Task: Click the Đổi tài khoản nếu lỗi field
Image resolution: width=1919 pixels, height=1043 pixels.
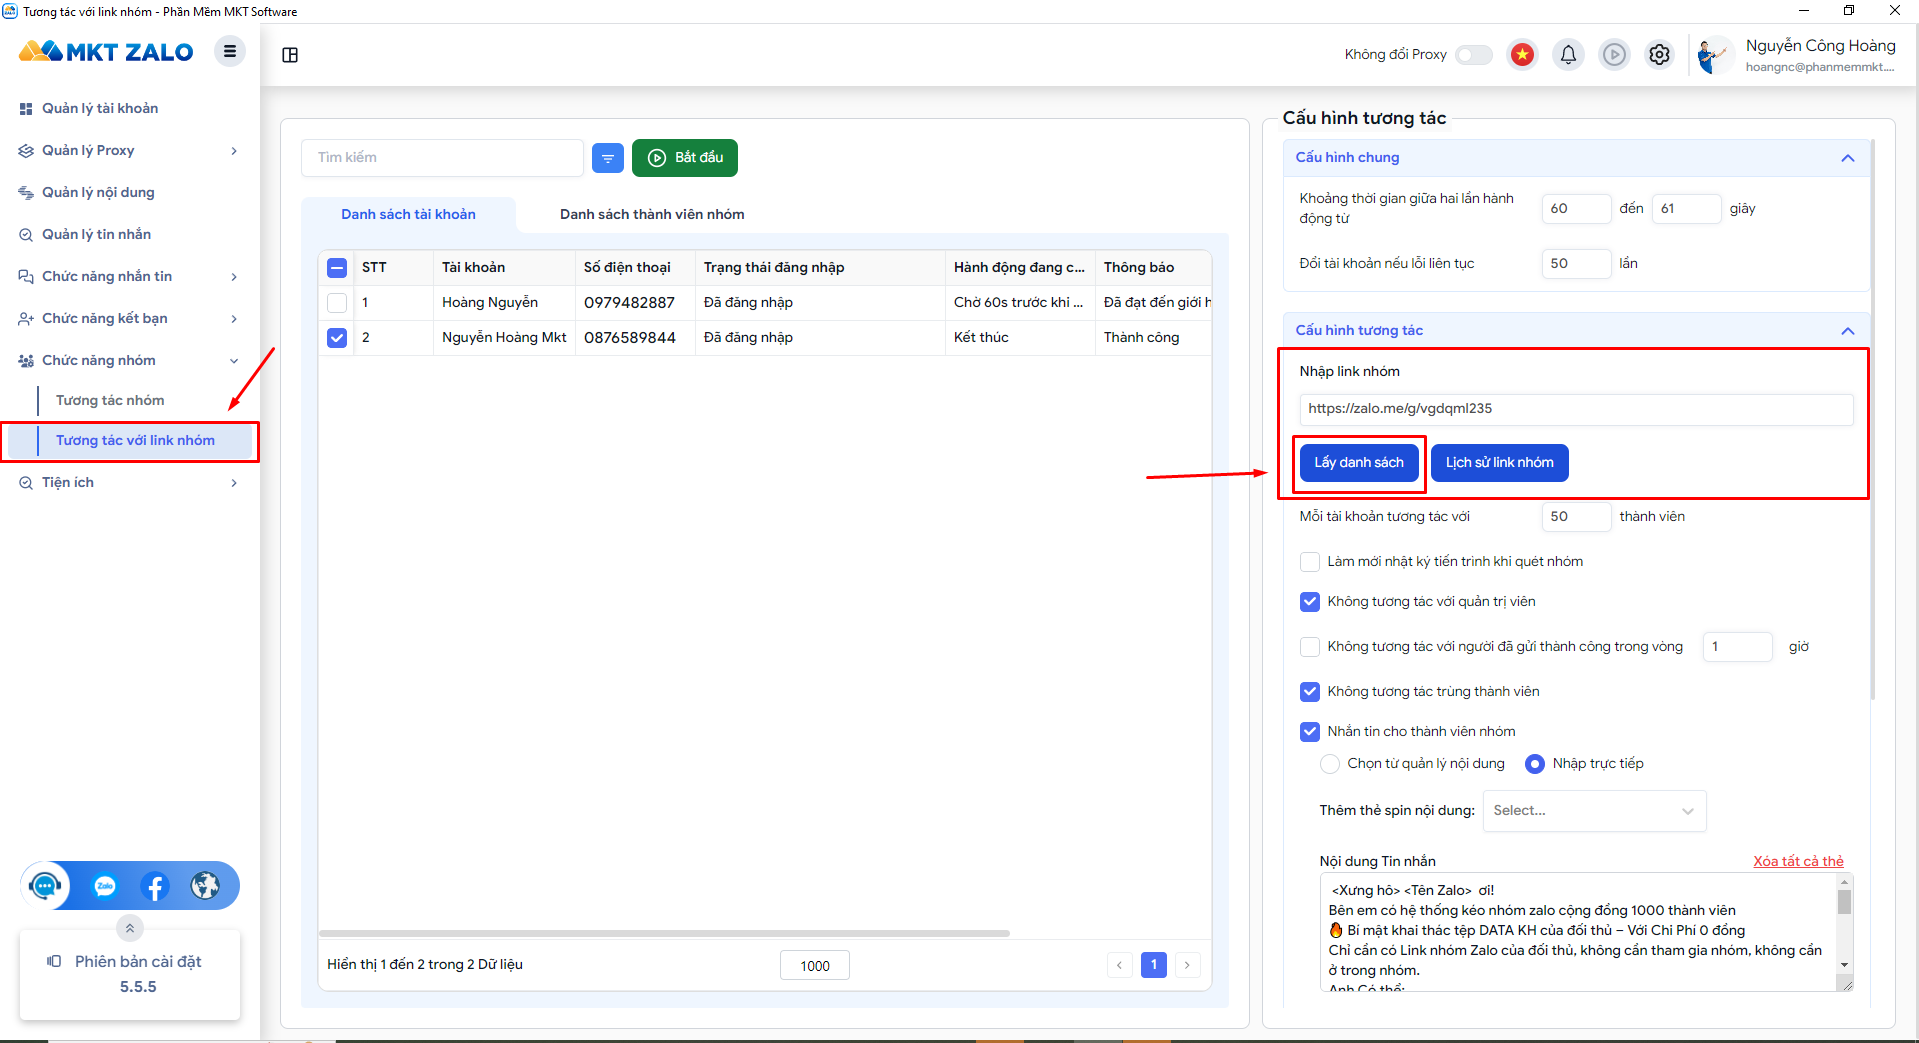Action: (1576, 264)
